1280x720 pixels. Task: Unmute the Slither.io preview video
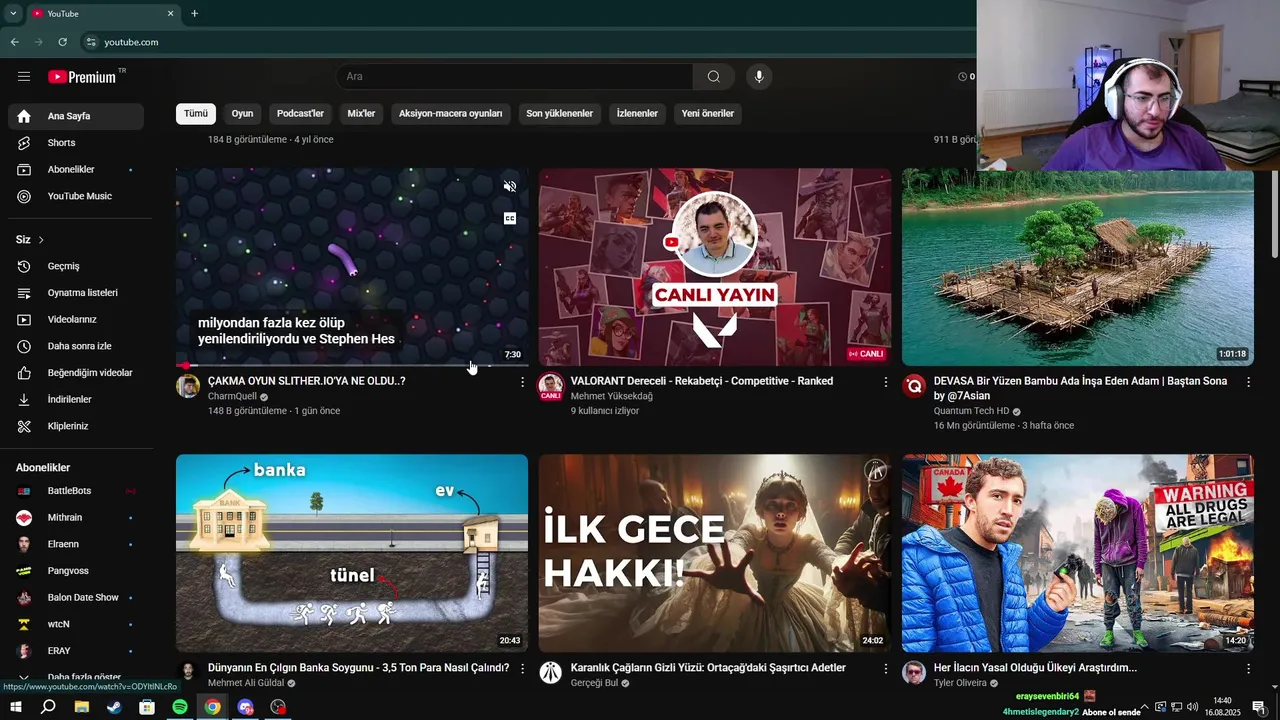click(x=510, y=186)
